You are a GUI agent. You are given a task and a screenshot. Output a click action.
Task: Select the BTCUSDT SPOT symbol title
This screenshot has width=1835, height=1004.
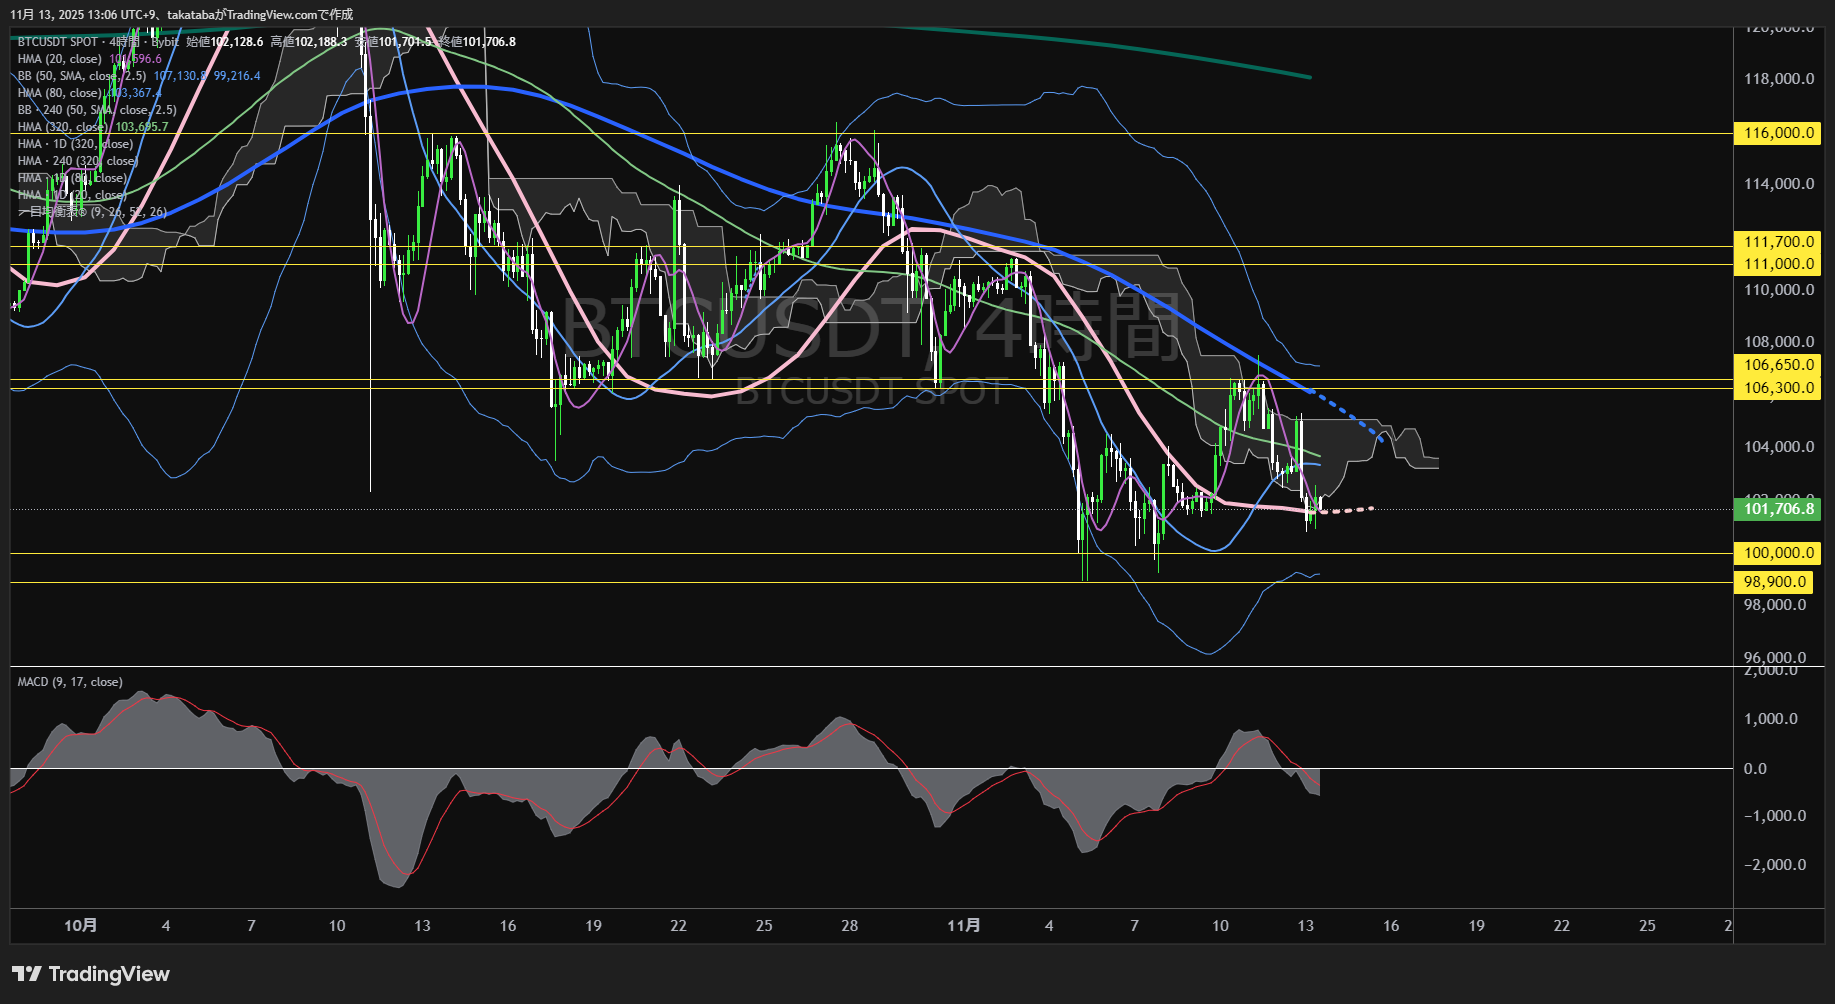tap(58, 42)
